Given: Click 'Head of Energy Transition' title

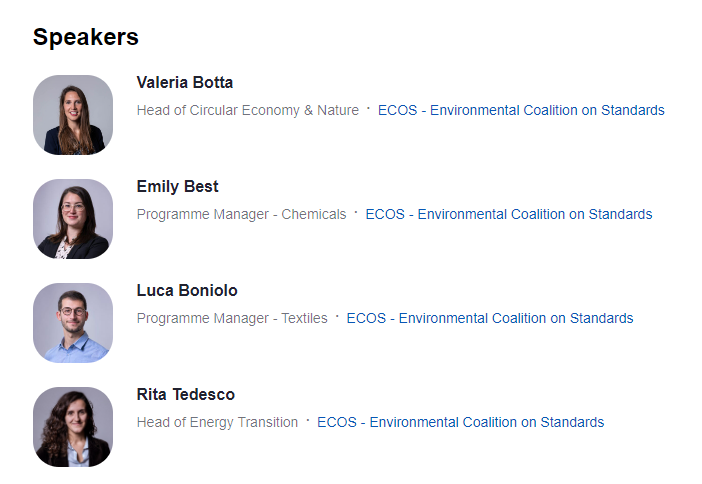Looking at the screenshot, I should coord(217,422).
